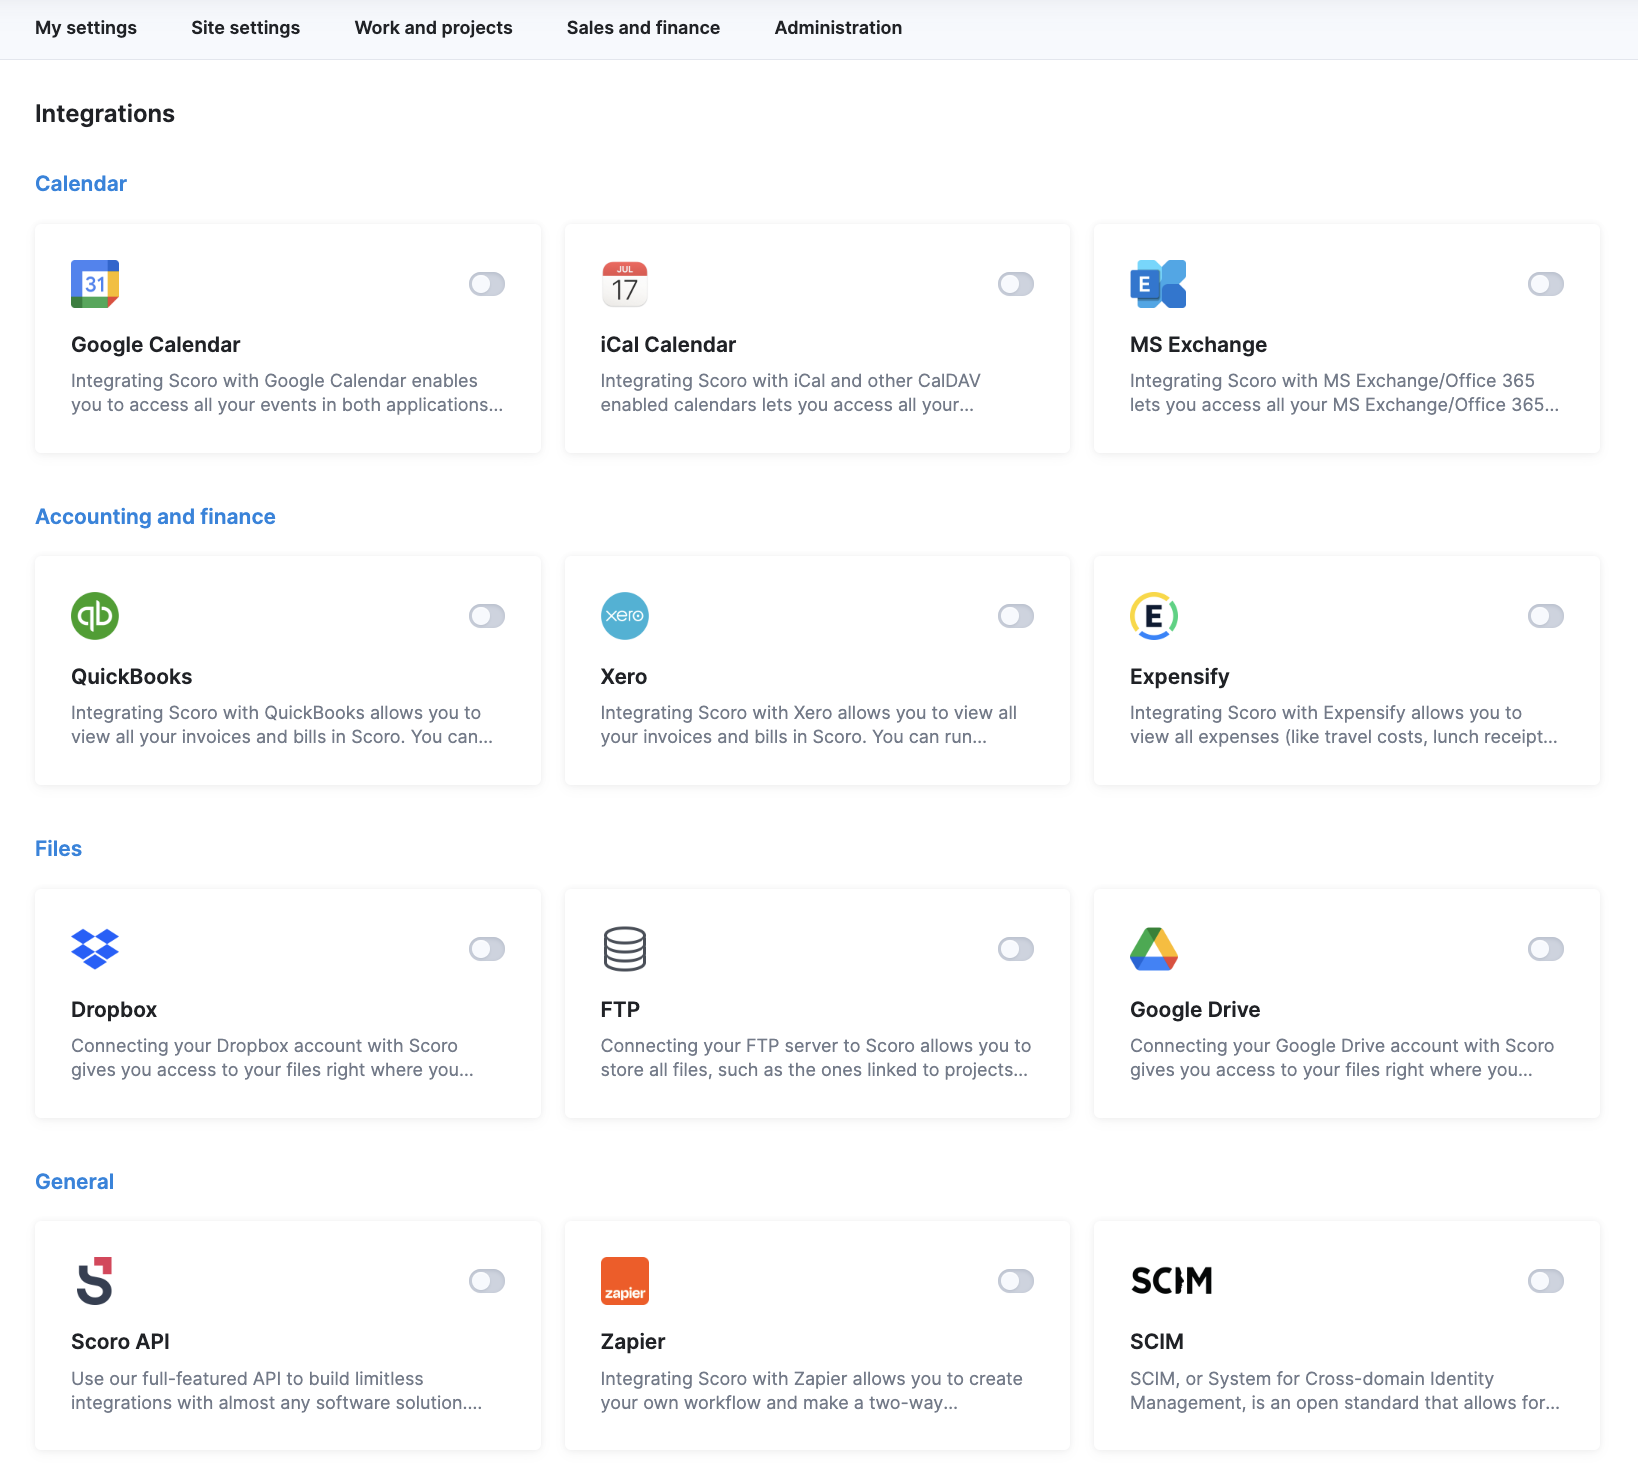Viewport: 1638px width, 1474px height.
Task: Toggle the Xero integration on
Action: coord(1016,616)
